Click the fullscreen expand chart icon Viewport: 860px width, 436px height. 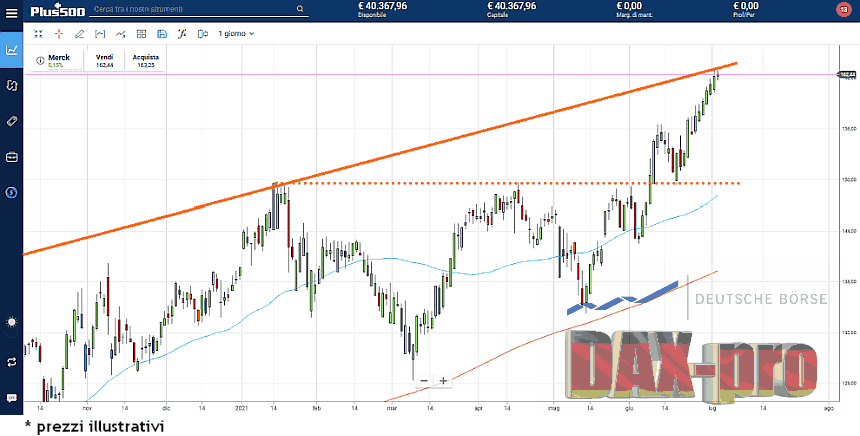pos(38,33)
